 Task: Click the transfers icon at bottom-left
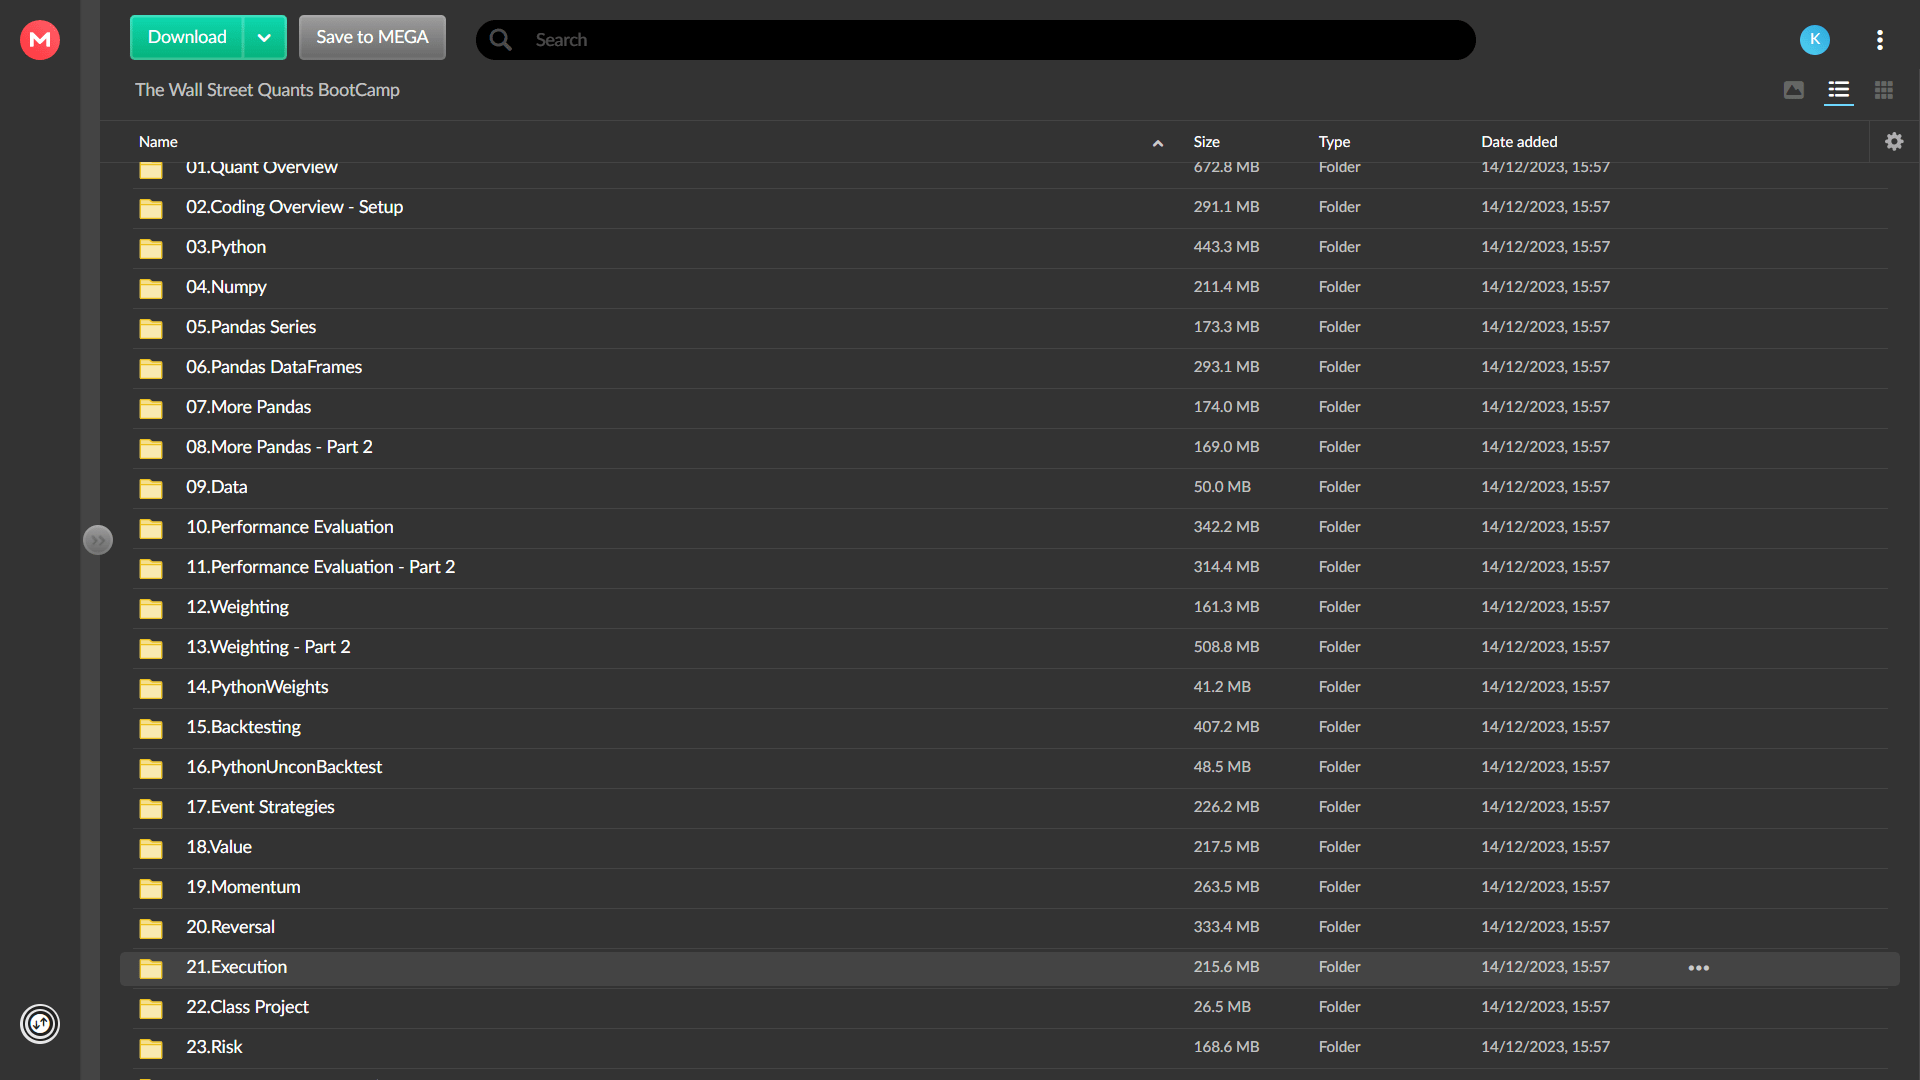coord(40,1023)
